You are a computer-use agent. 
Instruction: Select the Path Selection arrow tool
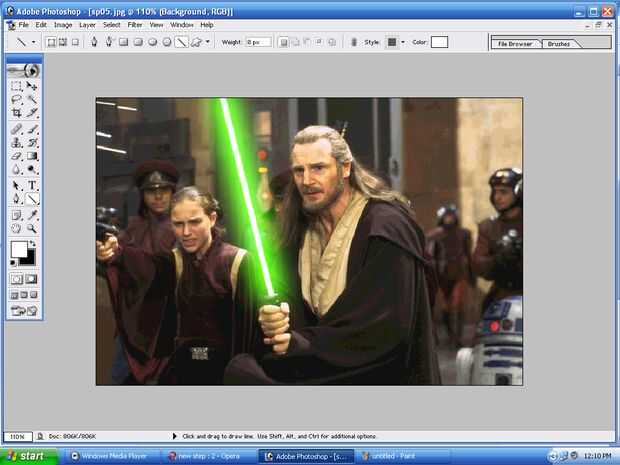click(x=16, y=185)
